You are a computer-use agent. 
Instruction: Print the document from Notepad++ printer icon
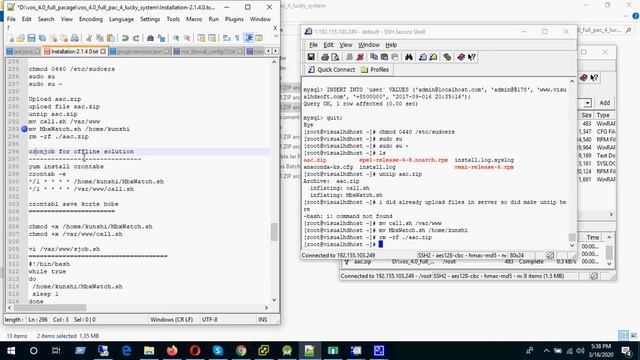[75, 38]
